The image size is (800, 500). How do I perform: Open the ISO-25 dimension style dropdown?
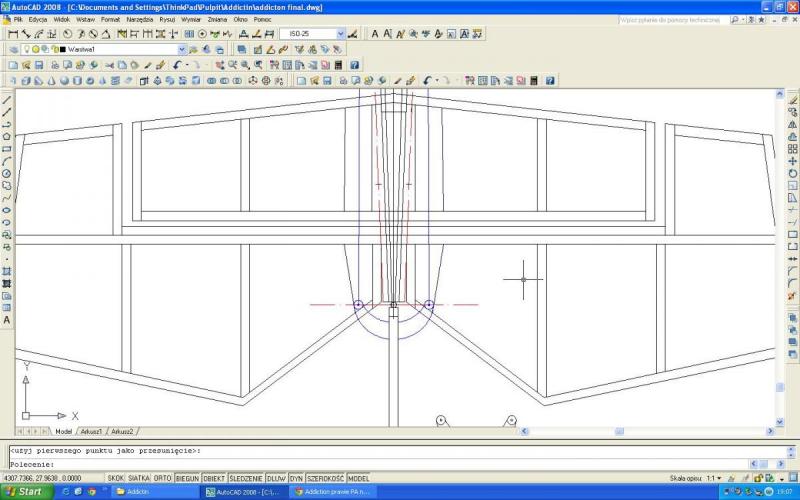click(340, 34)
